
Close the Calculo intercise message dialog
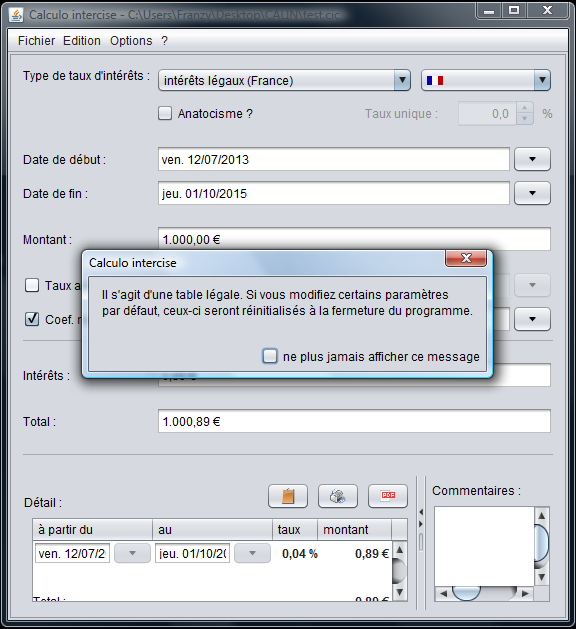point(466,258)
